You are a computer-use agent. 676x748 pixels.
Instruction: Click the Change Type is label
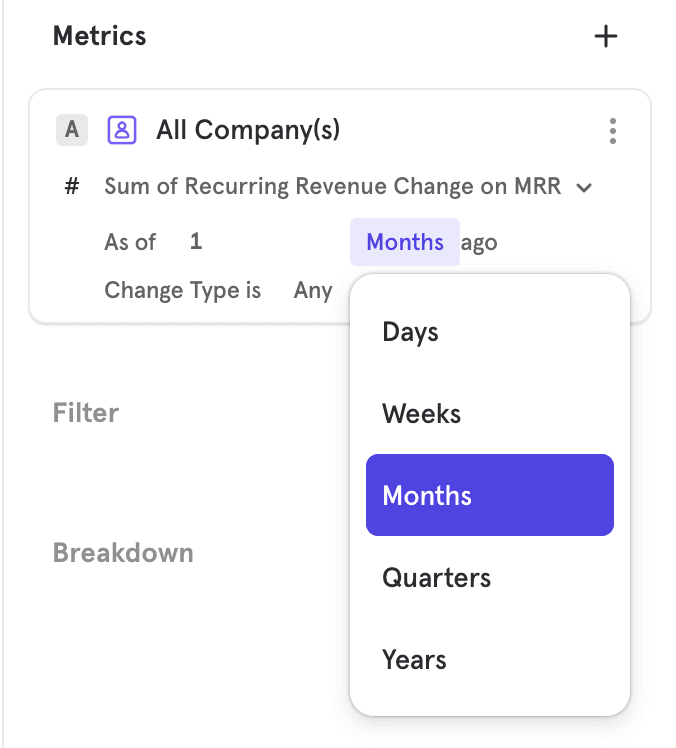pyautogui.click(x=182, y=290)
